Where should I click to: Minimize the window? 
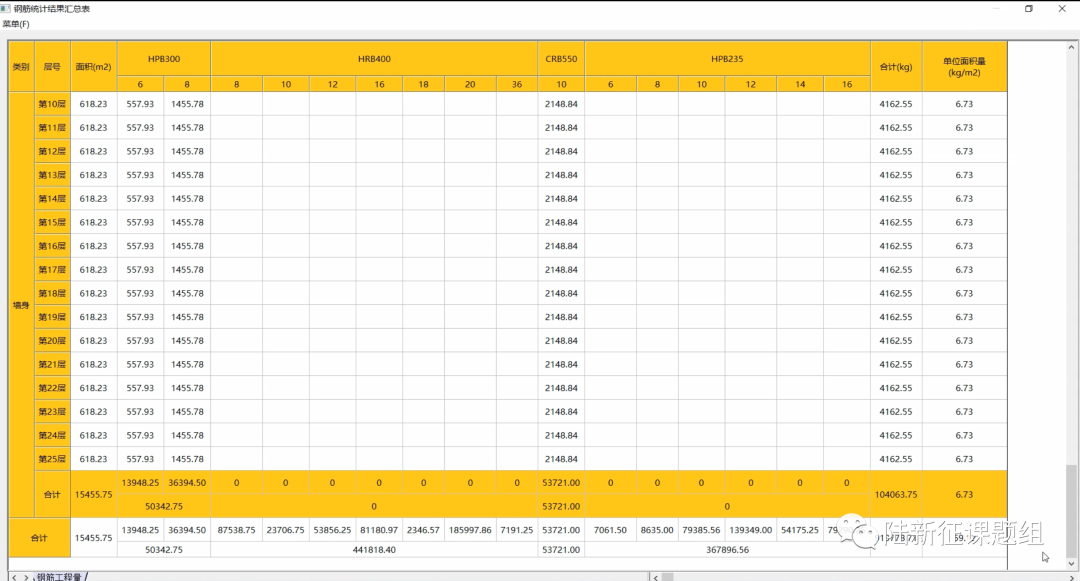(x=997, y=8)
